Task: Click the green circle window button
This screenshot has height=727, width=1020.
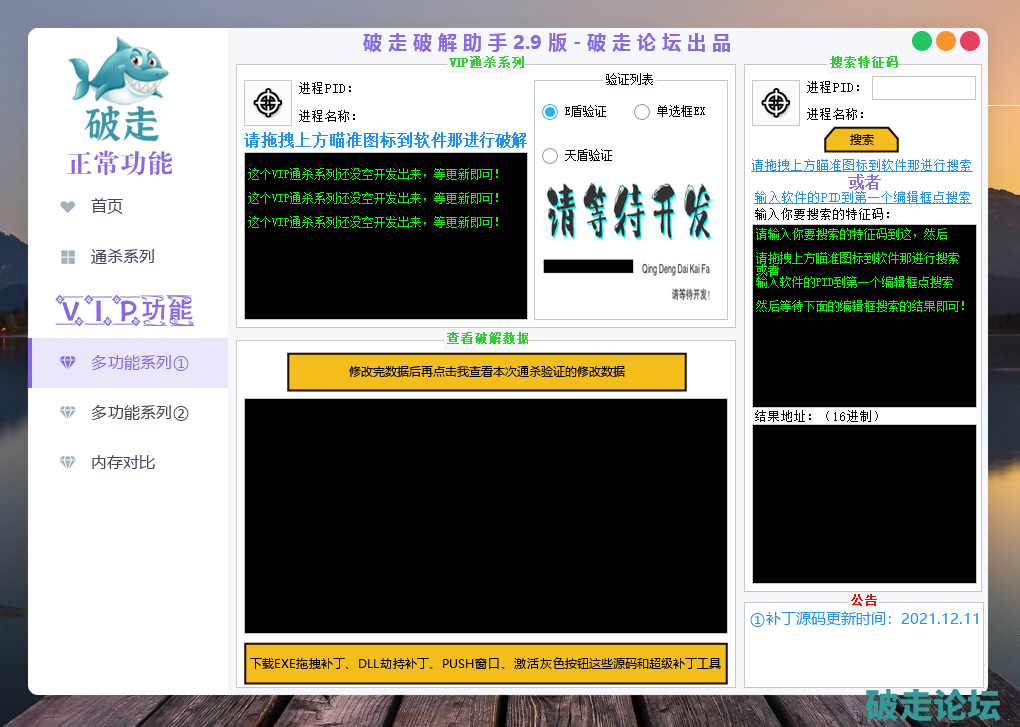Action: click(922, 41)
